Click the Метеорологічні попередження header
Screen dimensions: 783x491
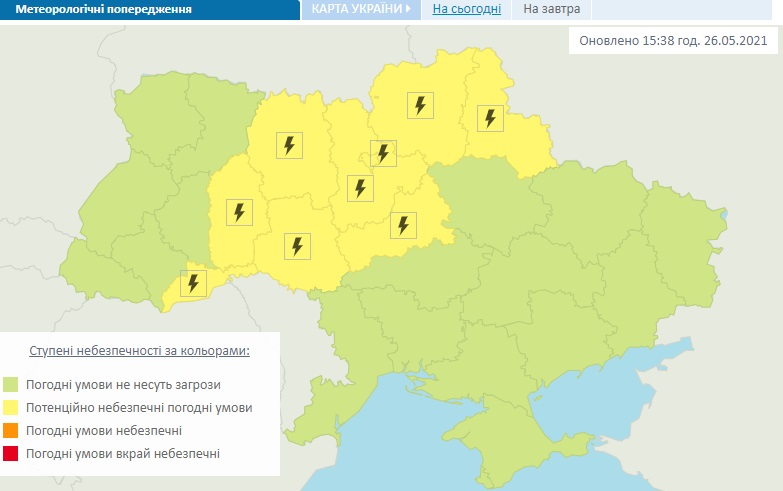(x=103, y=9)
